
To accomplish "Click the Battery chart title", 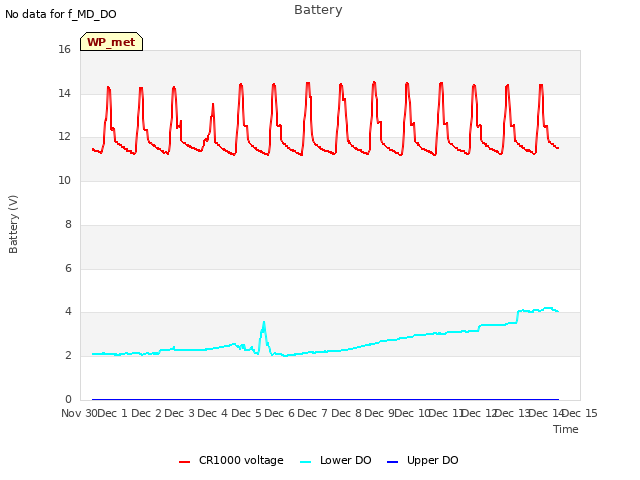I will point(318,10).
